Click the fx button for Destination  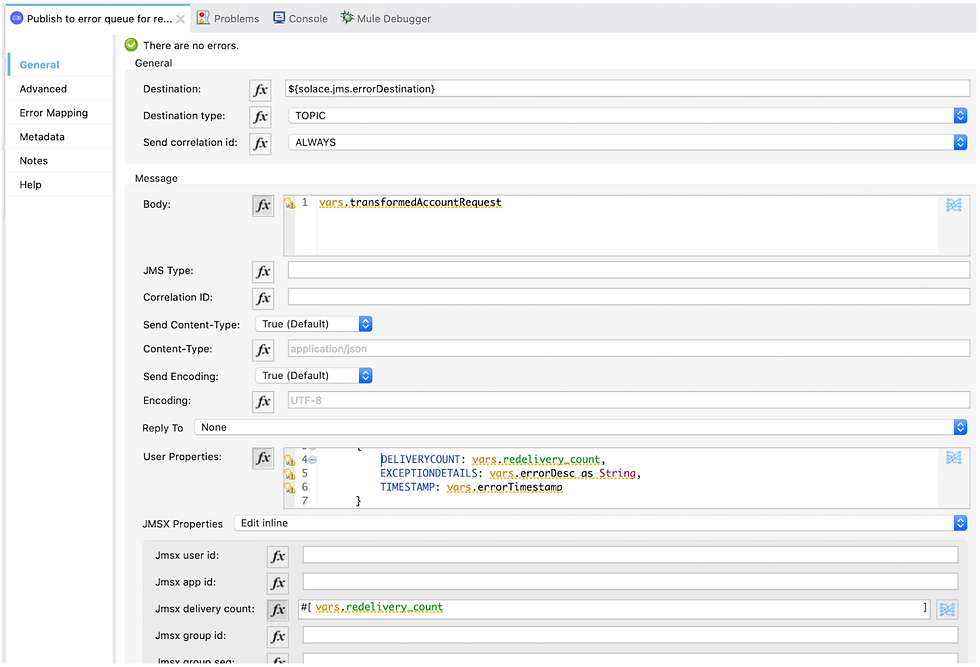tap(260, 89)
